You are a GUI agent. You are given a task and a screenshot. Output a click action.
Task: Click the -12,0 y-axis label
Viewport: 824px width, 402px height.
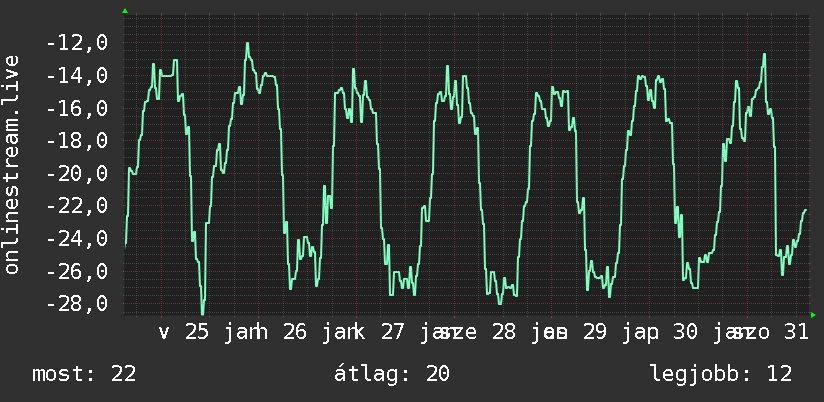pyautogui.click(x=77, y=43)
